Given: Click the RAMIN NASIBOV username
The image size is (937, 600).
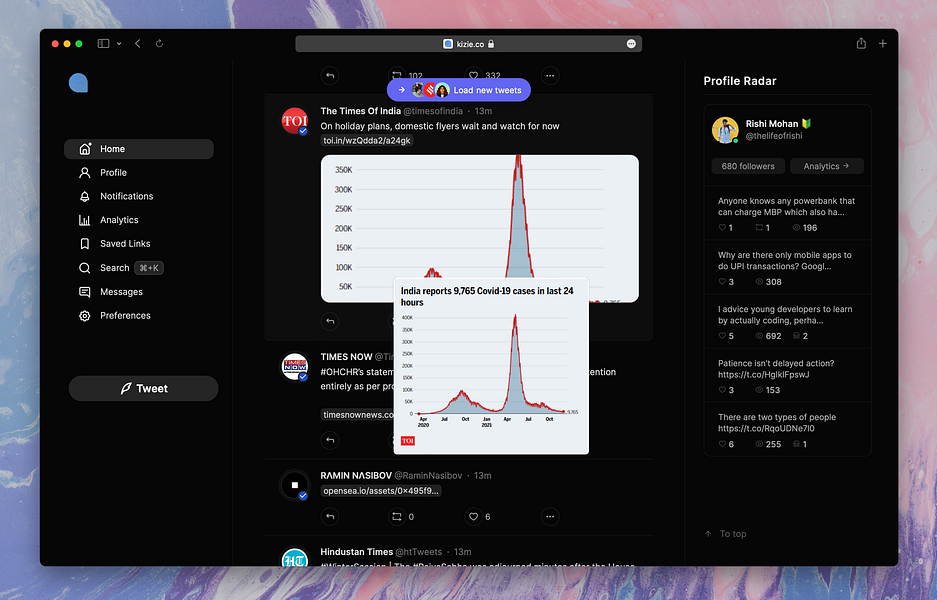Looking at the screenshot, I should coord(428,476).
